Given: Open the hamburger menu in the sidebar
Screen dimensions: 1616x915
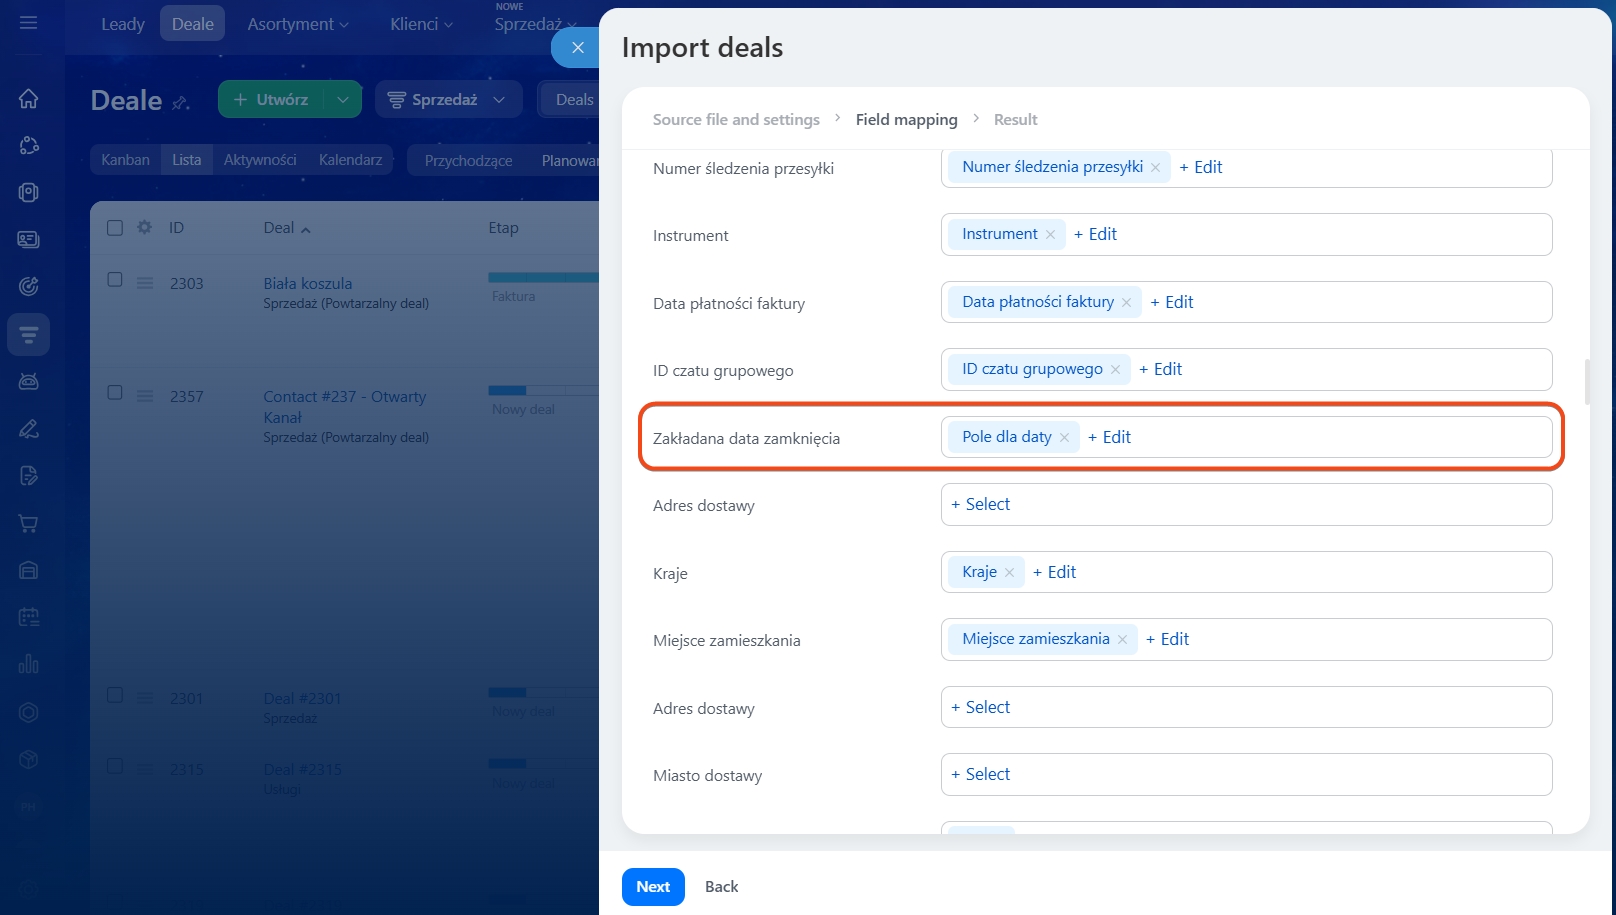Looking at the screenshot, I should [x=28, y=22].
